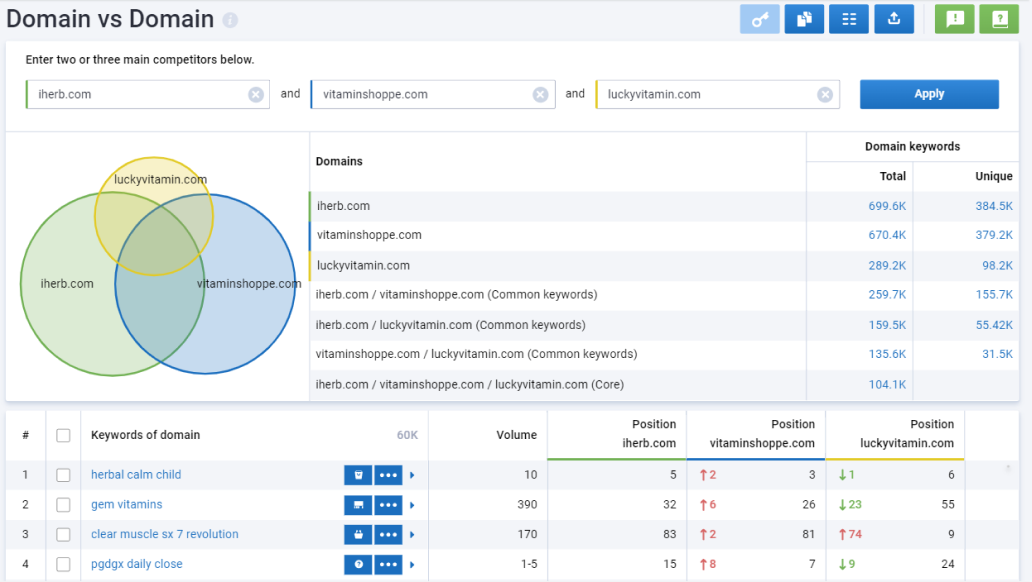Click the export upload icon button
The height and width of the screenshot is (582, 1032).
(894, 19)
